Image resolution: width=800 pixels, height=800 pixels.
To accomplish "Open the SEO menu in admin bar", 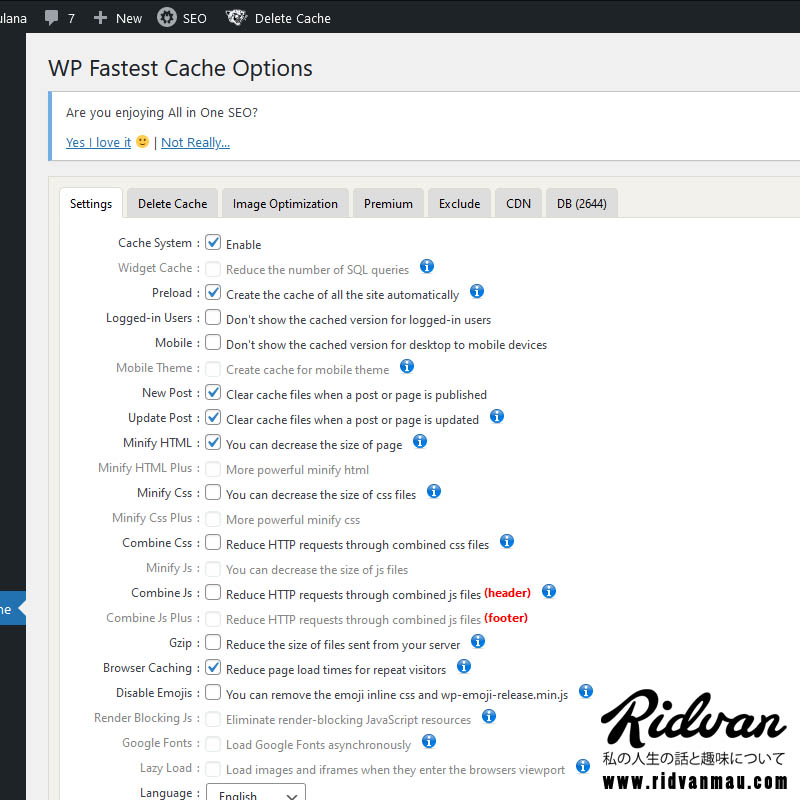I will 194,18.
